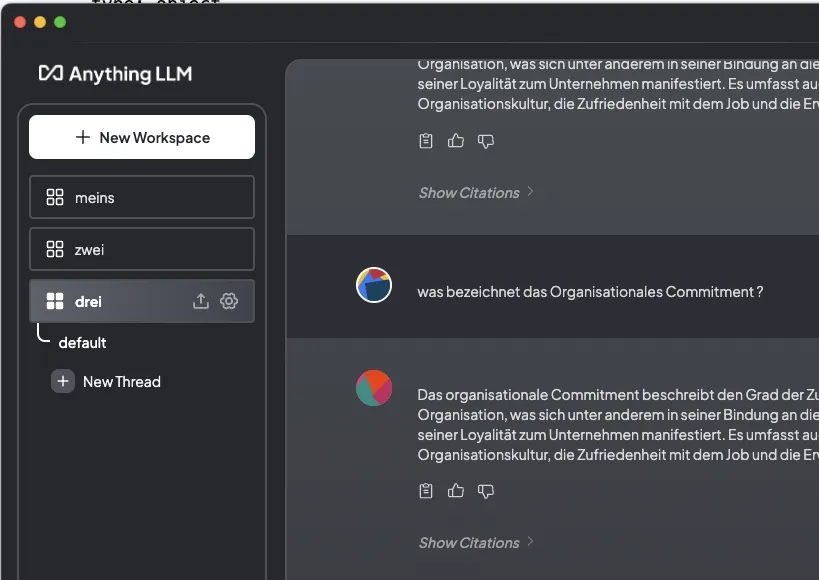Click the text starting 'Das organisationale Commitment beschreibt'
The image size is (819, 580).
pos(618,425)
